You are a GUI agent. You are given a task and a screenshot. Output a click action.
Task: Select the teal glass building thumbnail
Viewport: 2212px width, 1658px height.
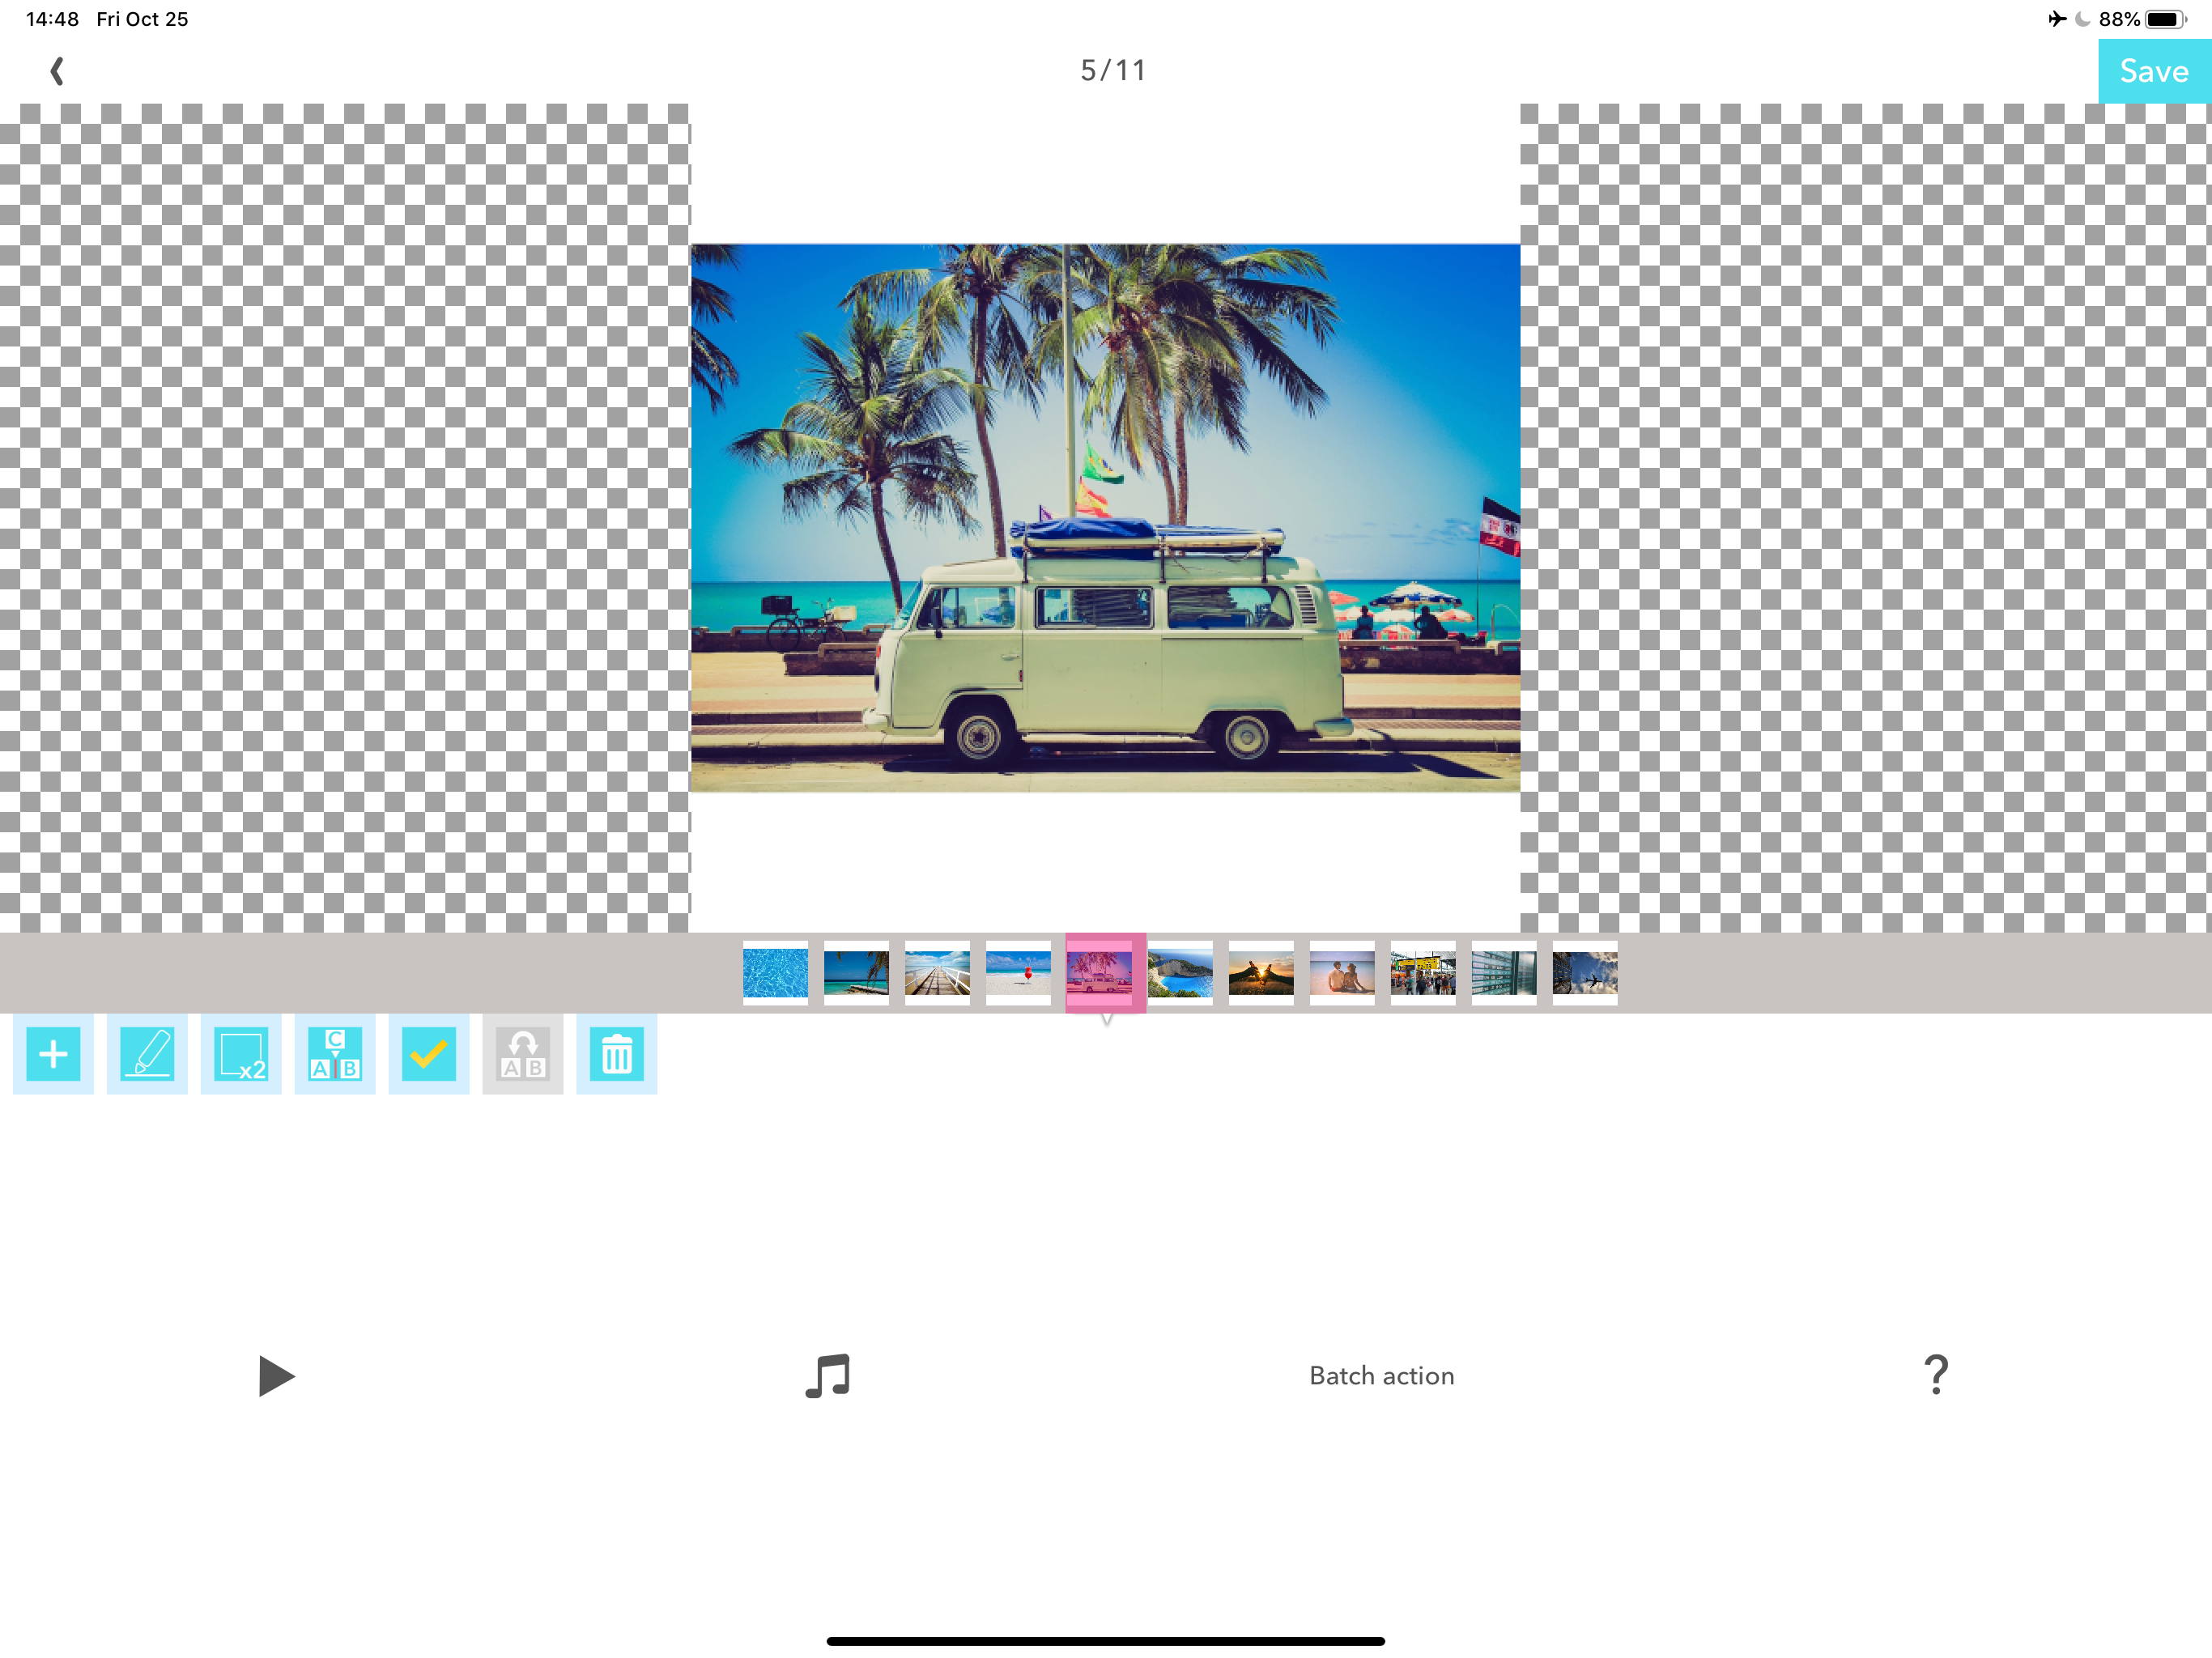click(1504, 973)
